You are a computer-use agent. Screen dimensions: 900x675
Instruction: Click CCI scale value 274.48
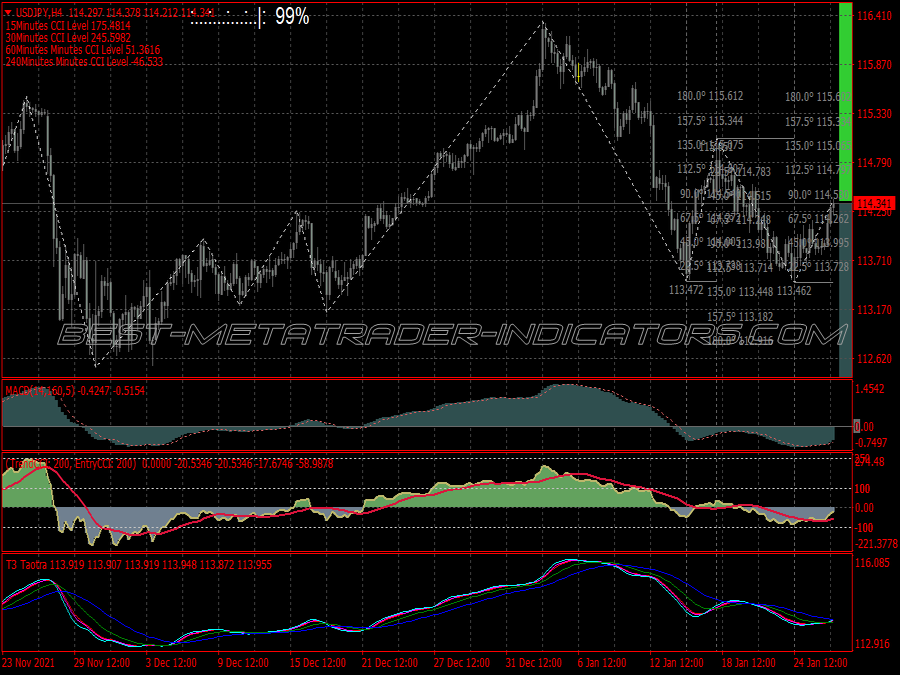[x=871, y=462]
